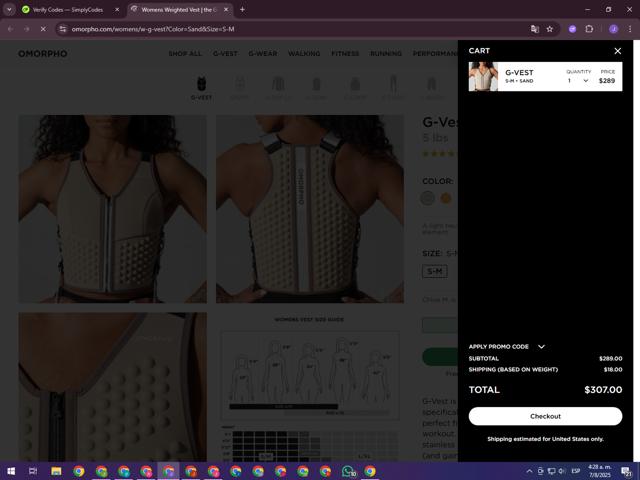Open the WALKING navigation item
640x480 pixels.
coord(304,53)
